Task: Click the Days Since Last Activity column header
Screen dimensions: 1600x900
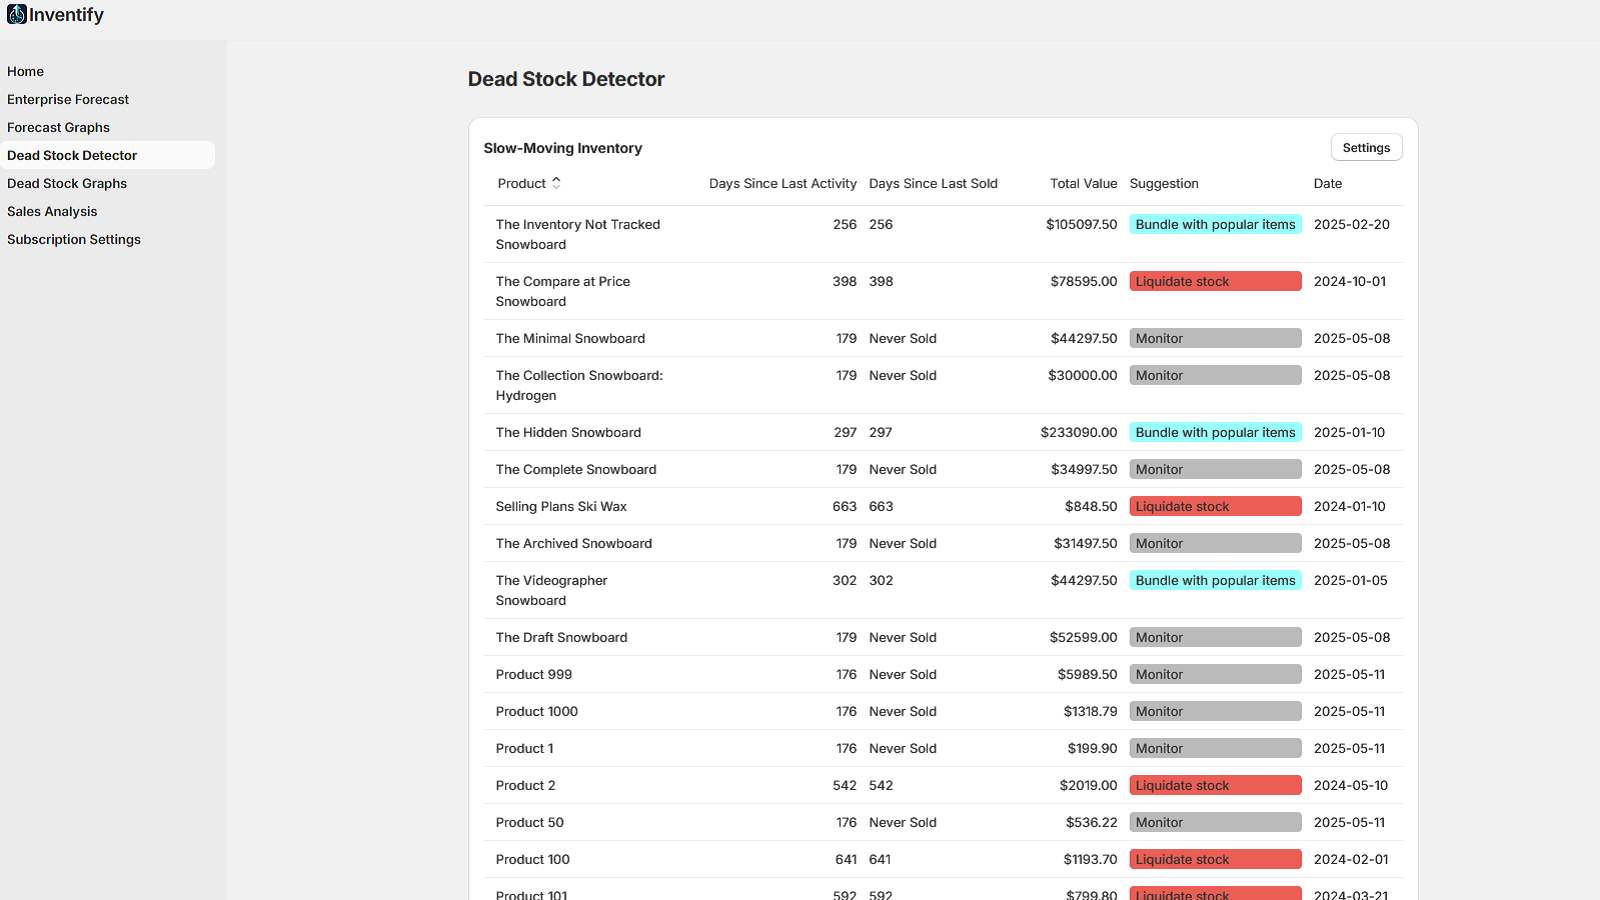Action: [782, 183]
